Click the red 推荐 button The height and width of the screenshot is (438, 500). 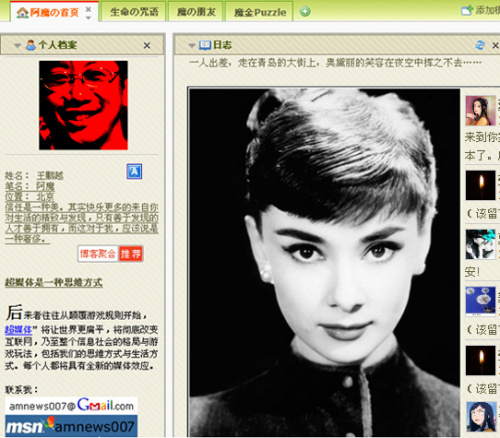[131, 254]
